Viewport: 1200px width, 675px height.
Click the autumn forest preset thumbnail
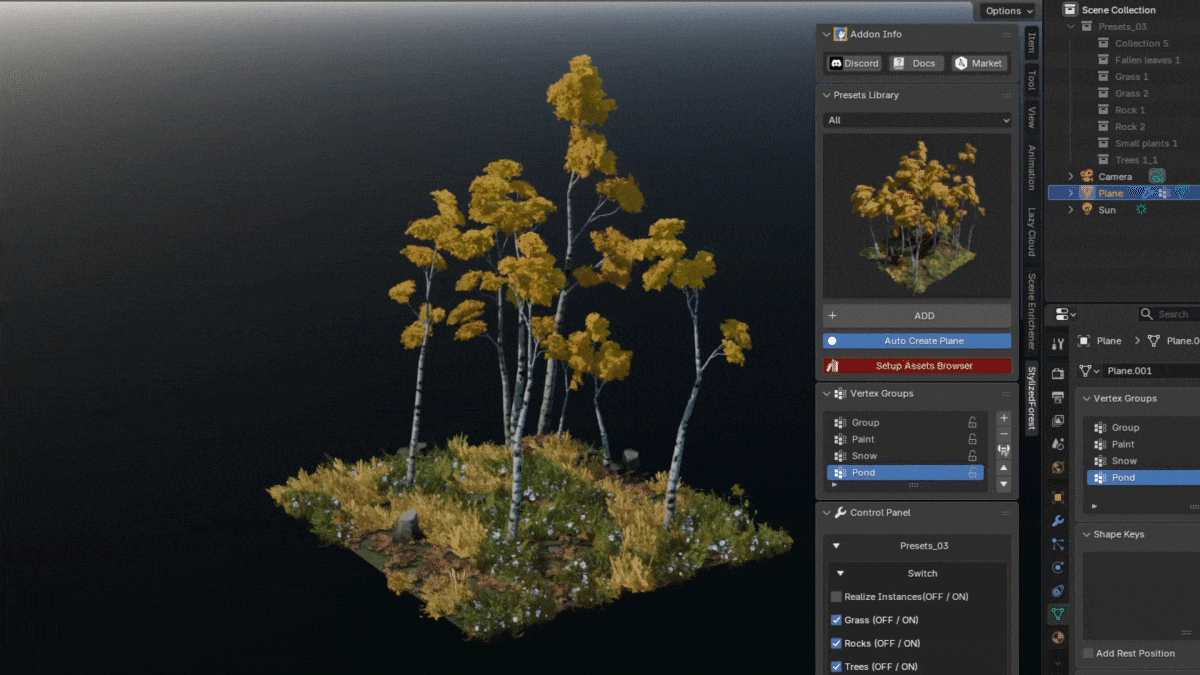pos(917,215)
